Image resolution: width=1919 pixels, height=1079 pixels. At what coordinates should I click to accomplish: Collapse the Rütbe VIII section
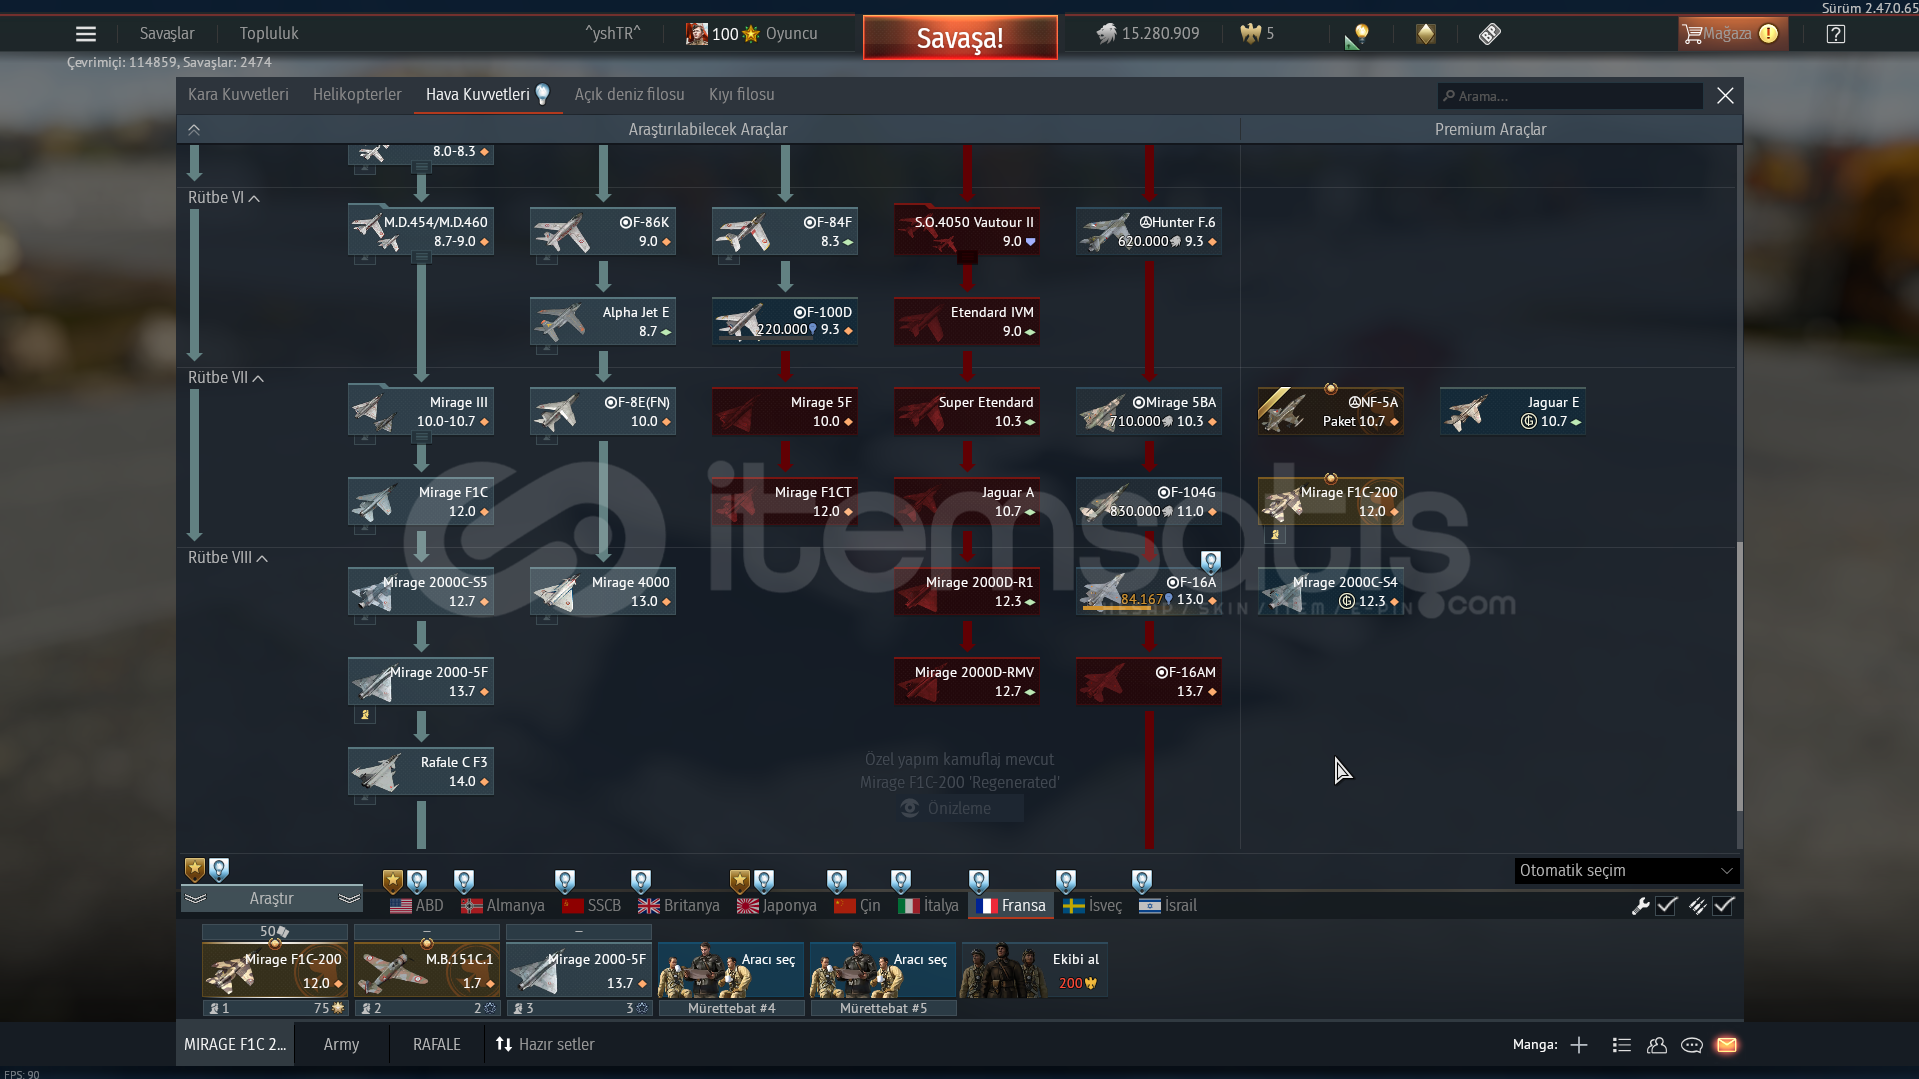[228, 557]
